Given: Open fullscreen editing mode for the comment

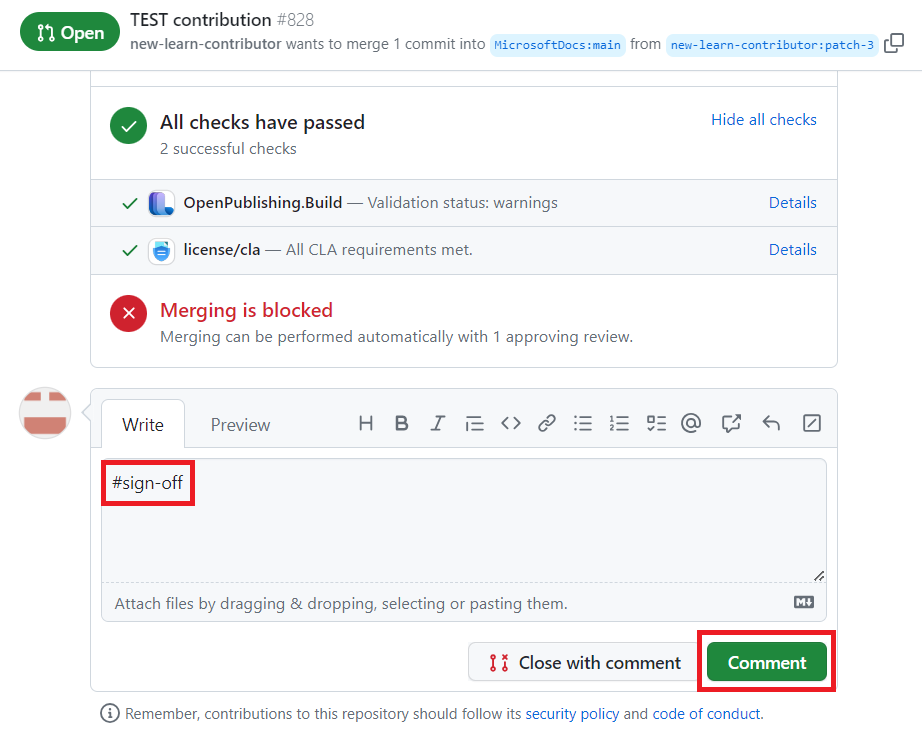Looking at the screenshot, I should (x=811, y=423).
